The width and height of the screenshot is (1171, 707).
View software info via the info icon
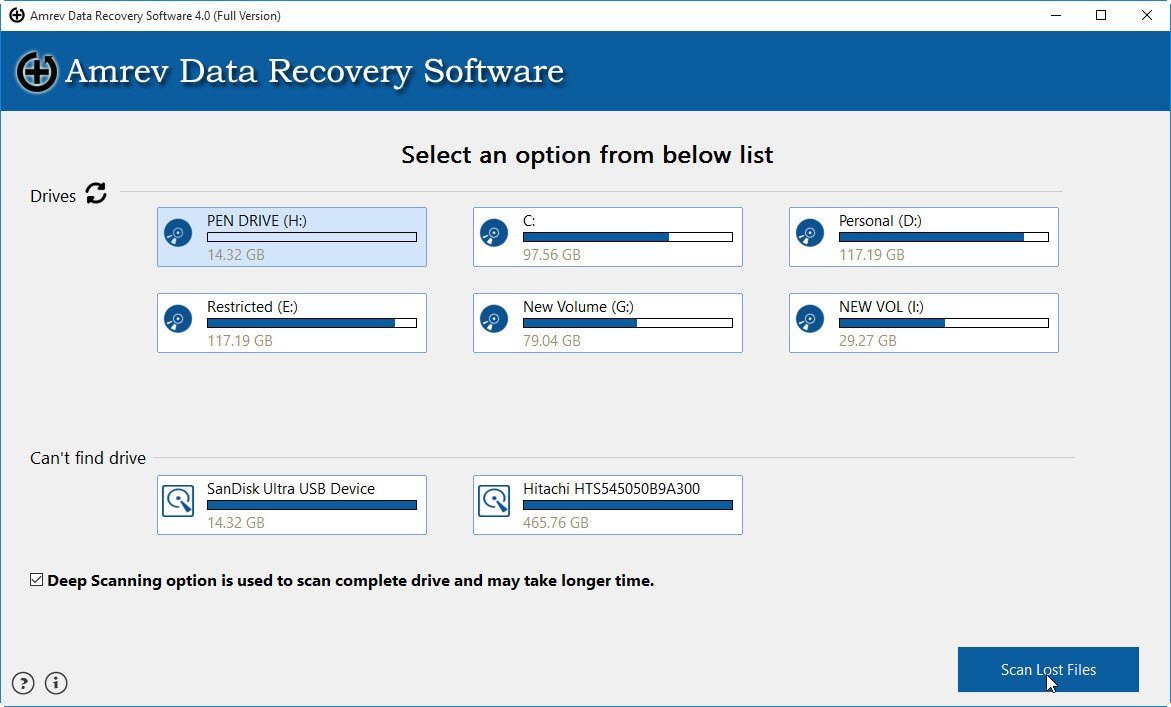[x=56, y=683]
